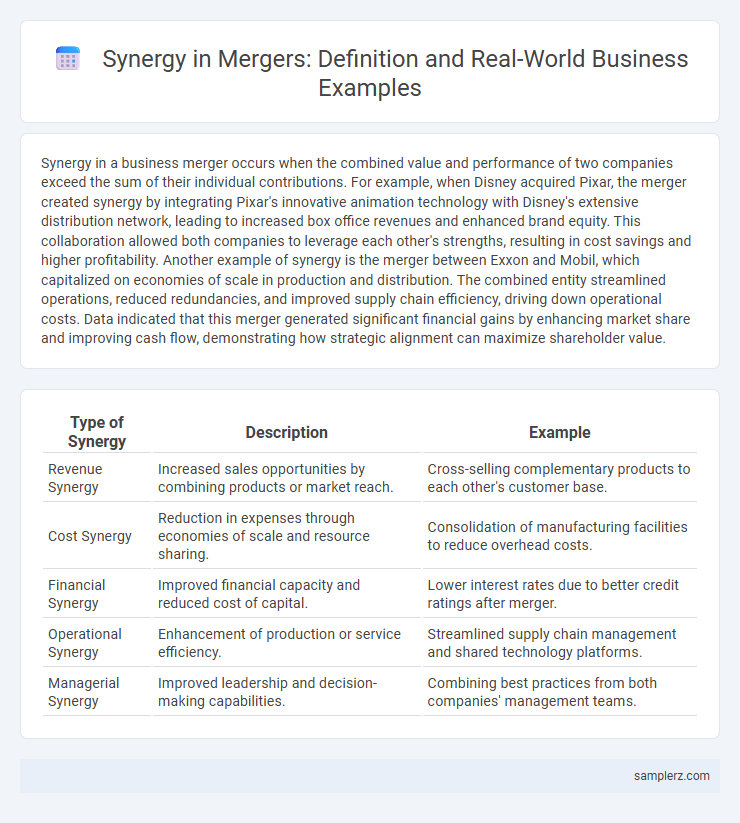Click 'Enhancement of production or service efficiency' cell

click(287, 642)
